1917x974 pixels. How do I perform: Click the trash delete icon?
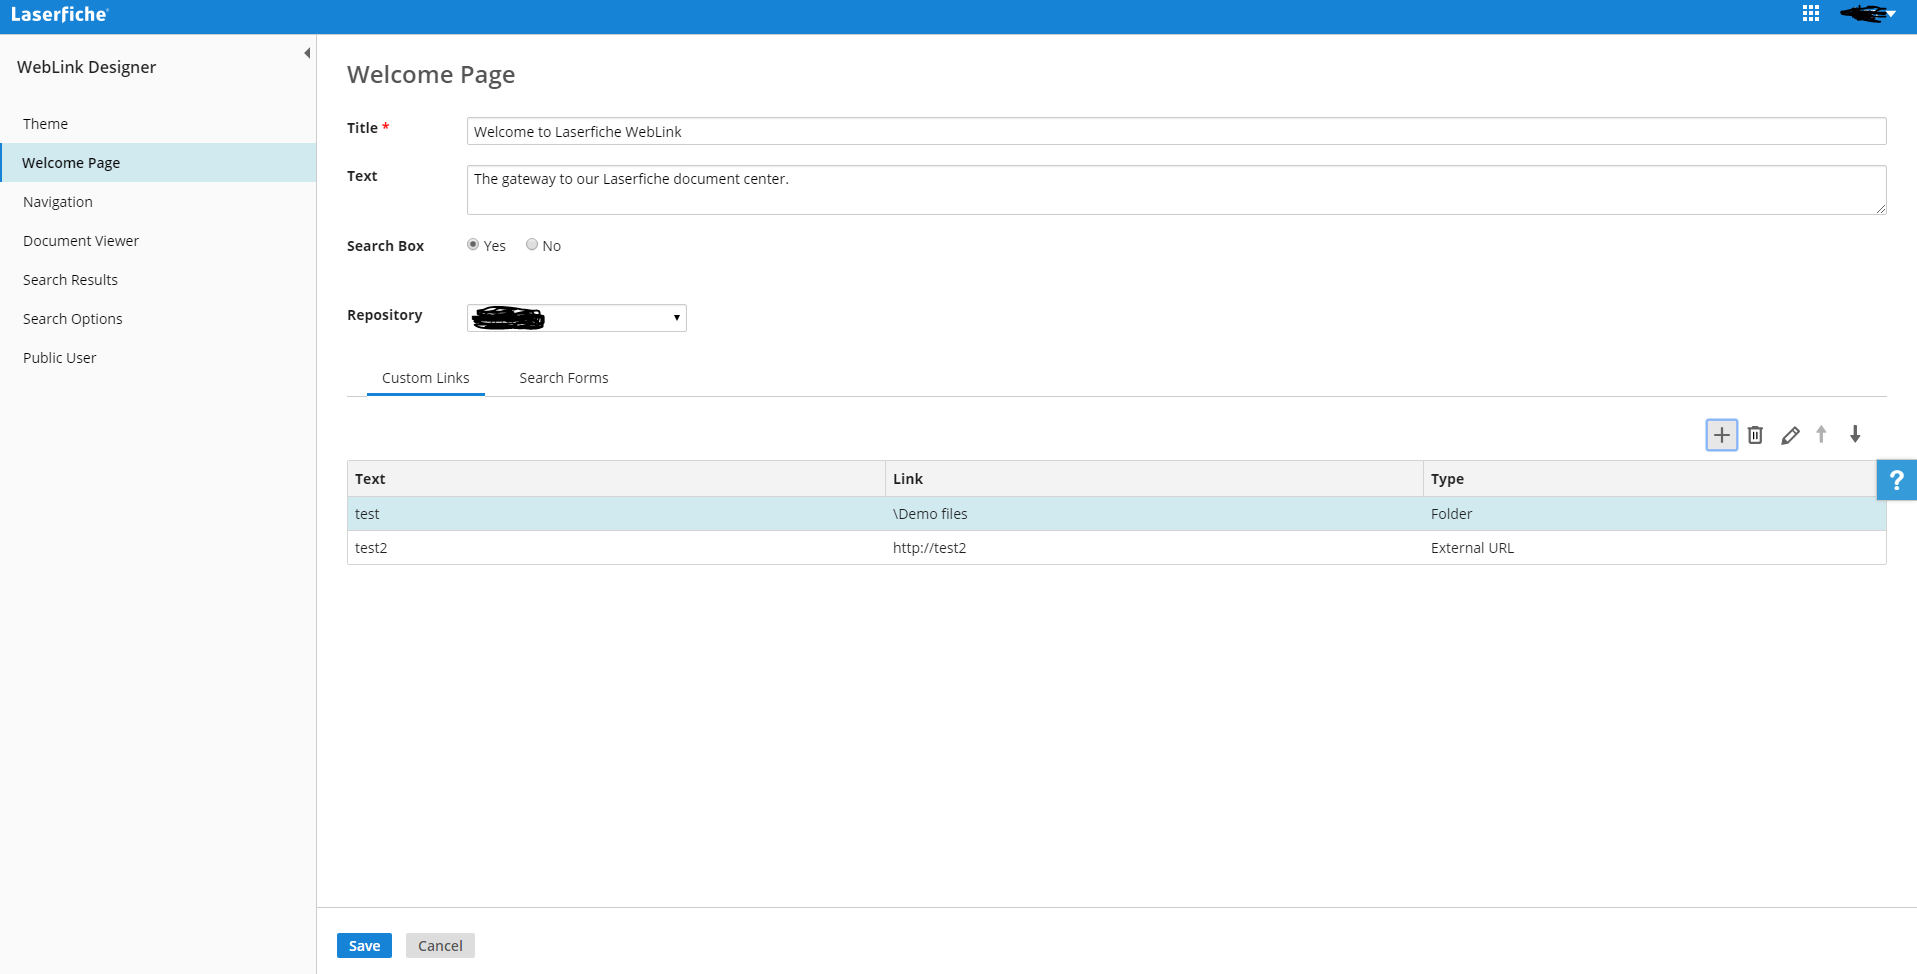(x=1755, y=435)
